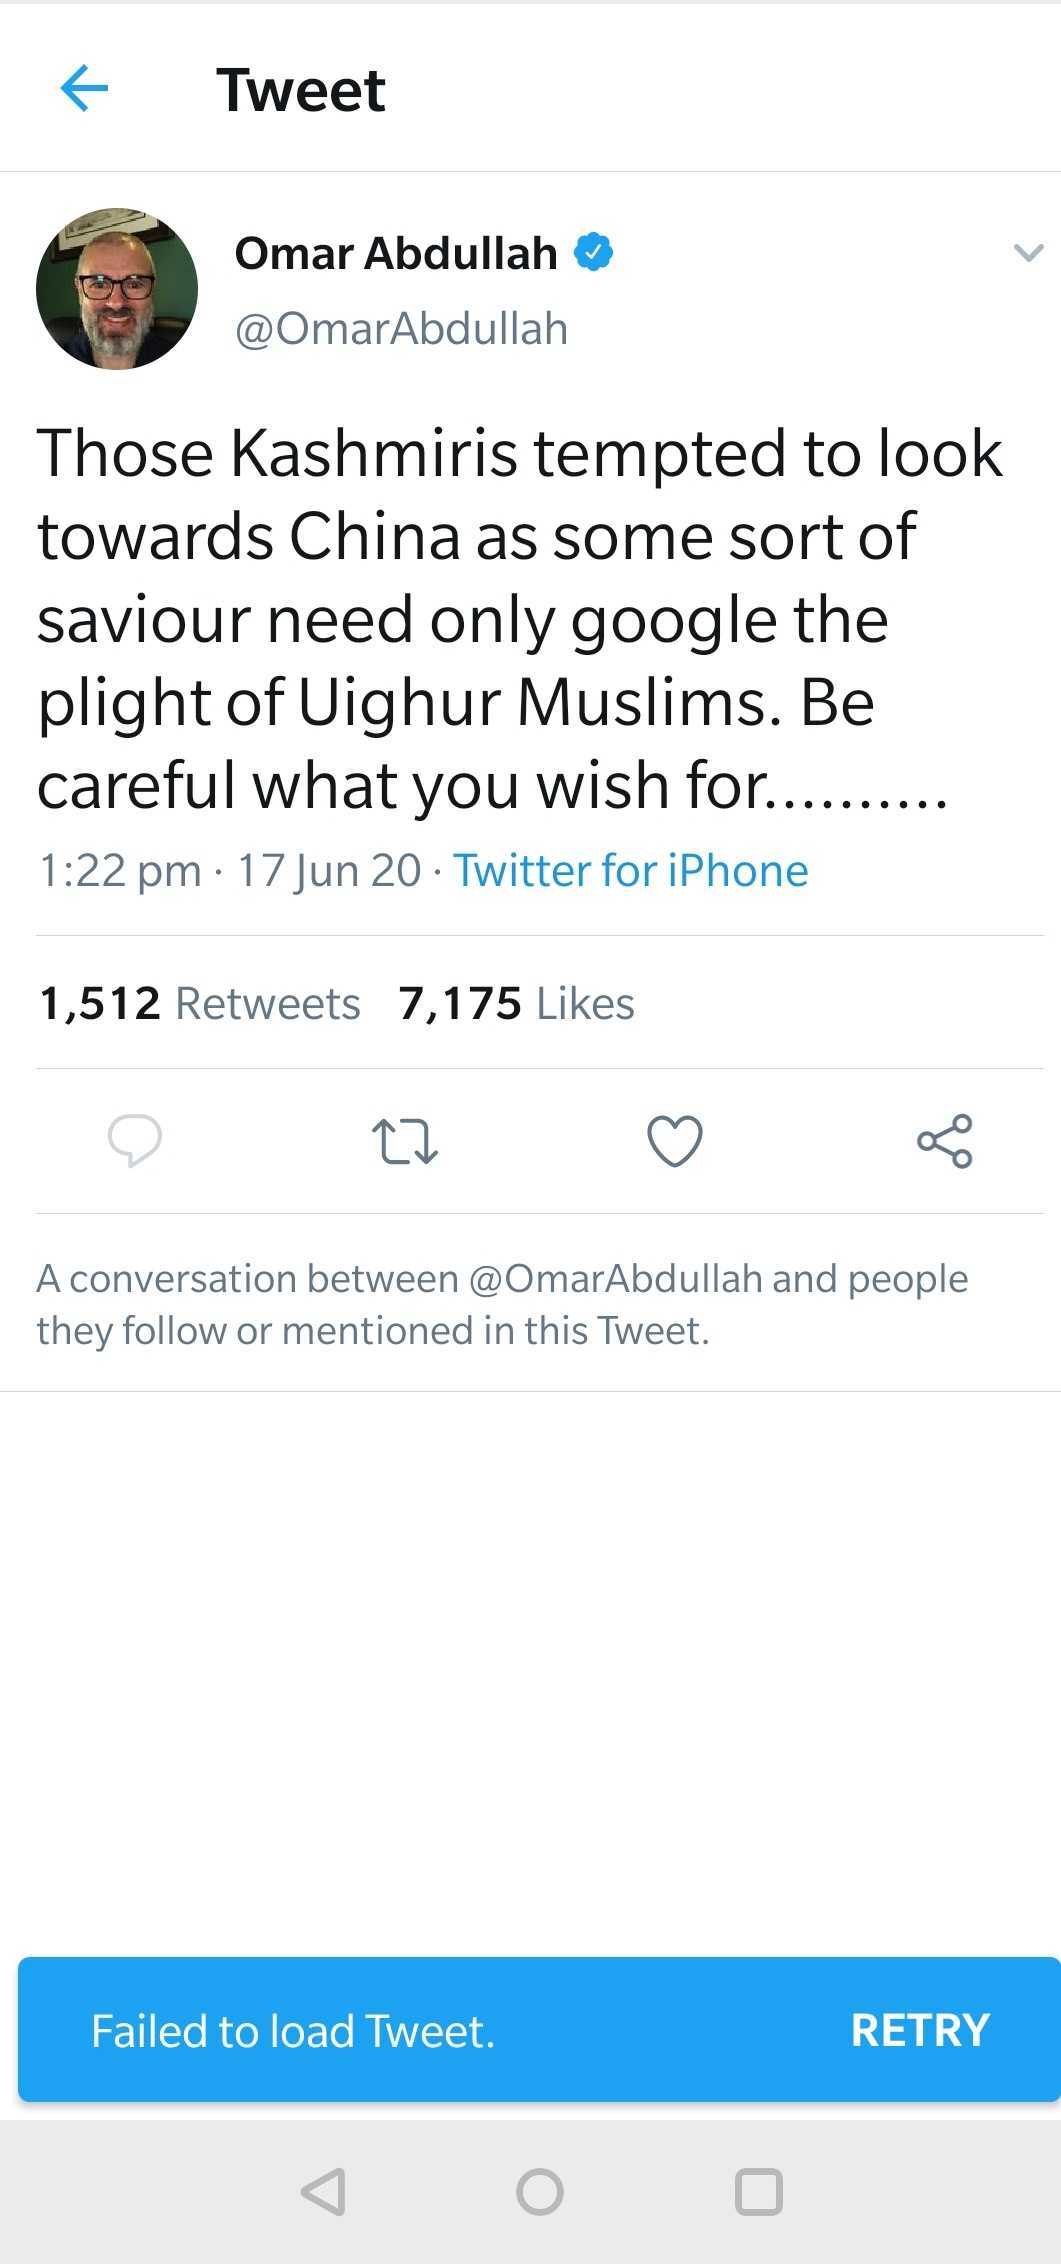Open the reply speech bubble icon
This screenshot has width=1061, height=2264.
point(135,1140)
